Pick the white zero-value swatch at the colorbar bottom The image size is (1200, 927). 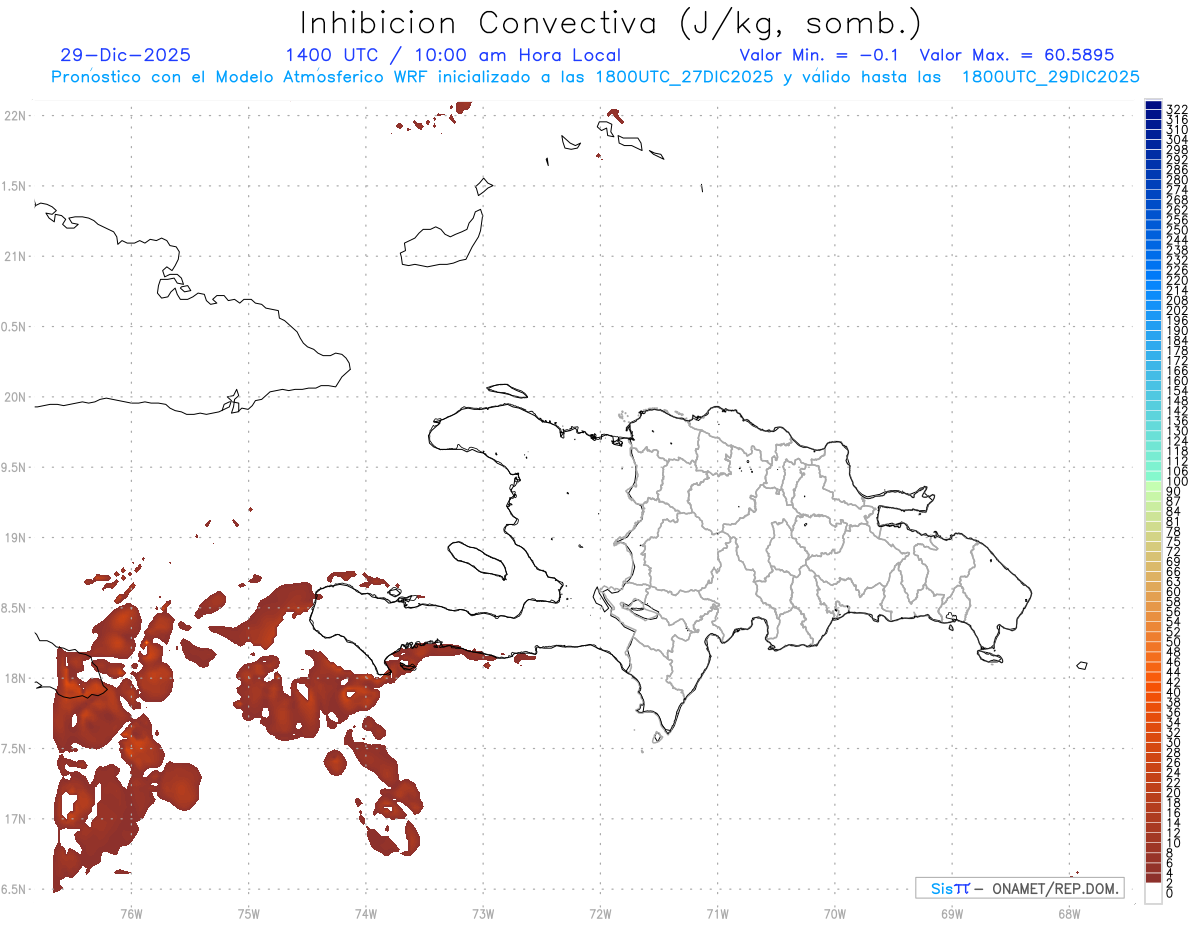pos(1153,895)
